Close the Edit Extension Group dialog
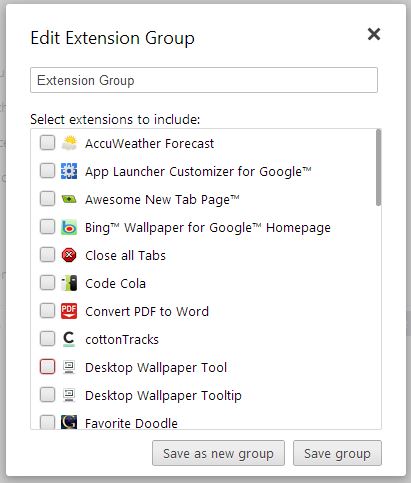 pyautogui.click(x=374, y=34)
